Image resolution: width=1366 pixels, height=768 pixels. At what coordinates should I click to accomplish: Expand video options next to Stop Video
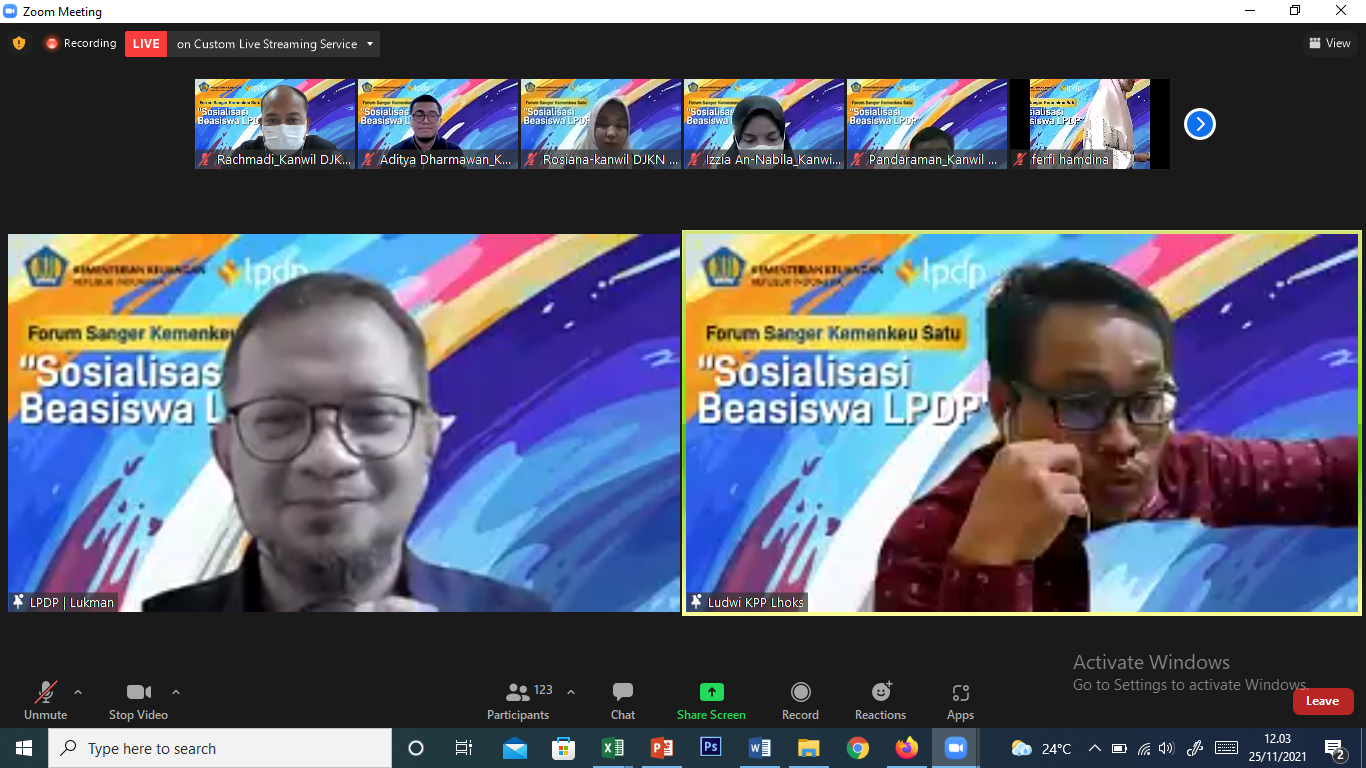pyautogui.click(x=176, y=692)
